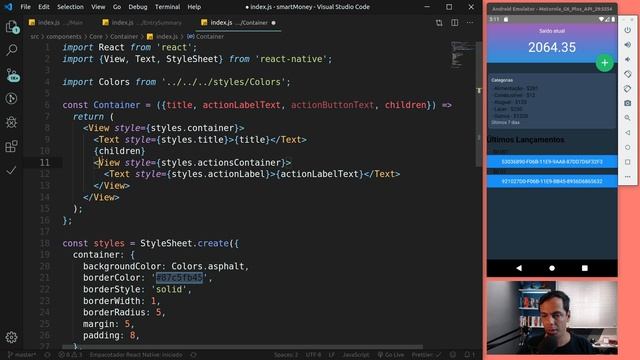This screenshot has height=360, width=640.
Task: Tap the Android back button in the navigation bar
Action: [x=519, y=268]
